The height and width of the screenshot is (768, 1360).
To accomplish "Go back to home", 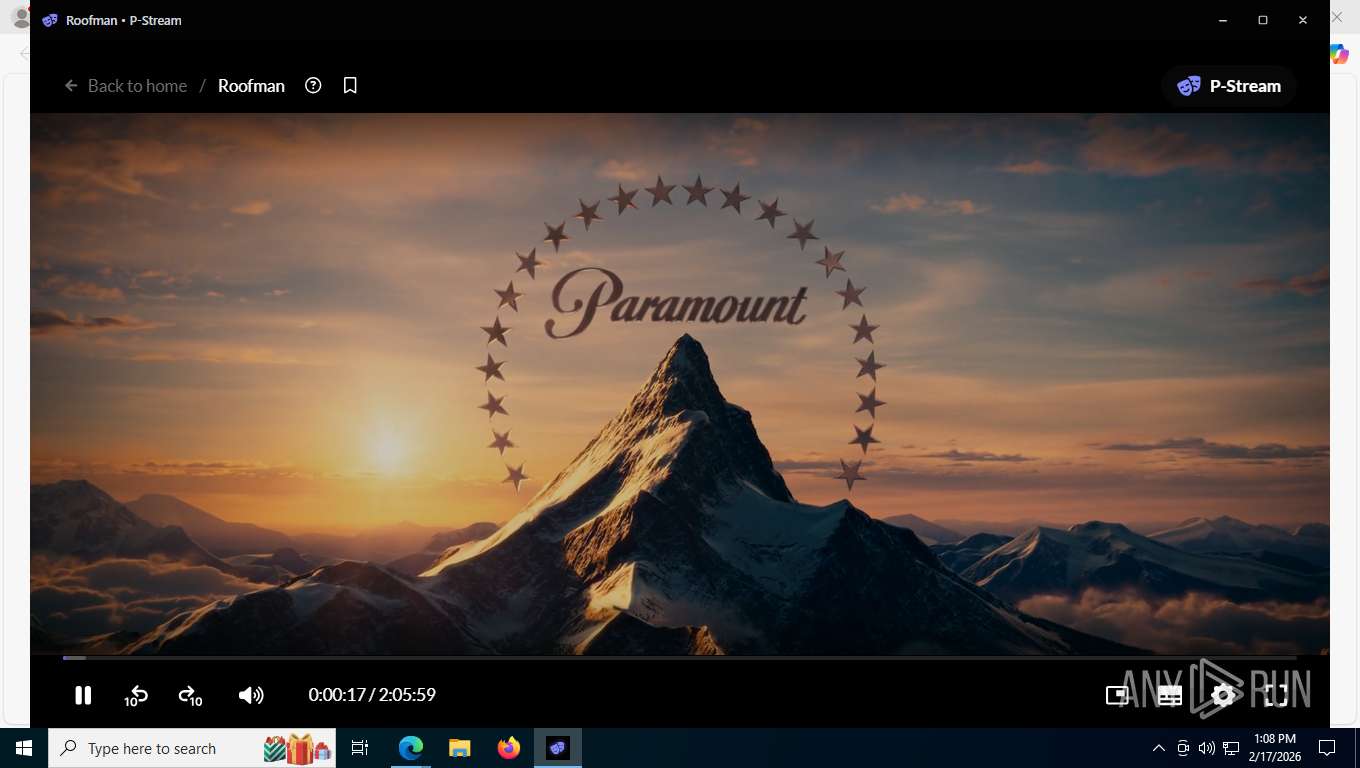I will pos(126,86).
